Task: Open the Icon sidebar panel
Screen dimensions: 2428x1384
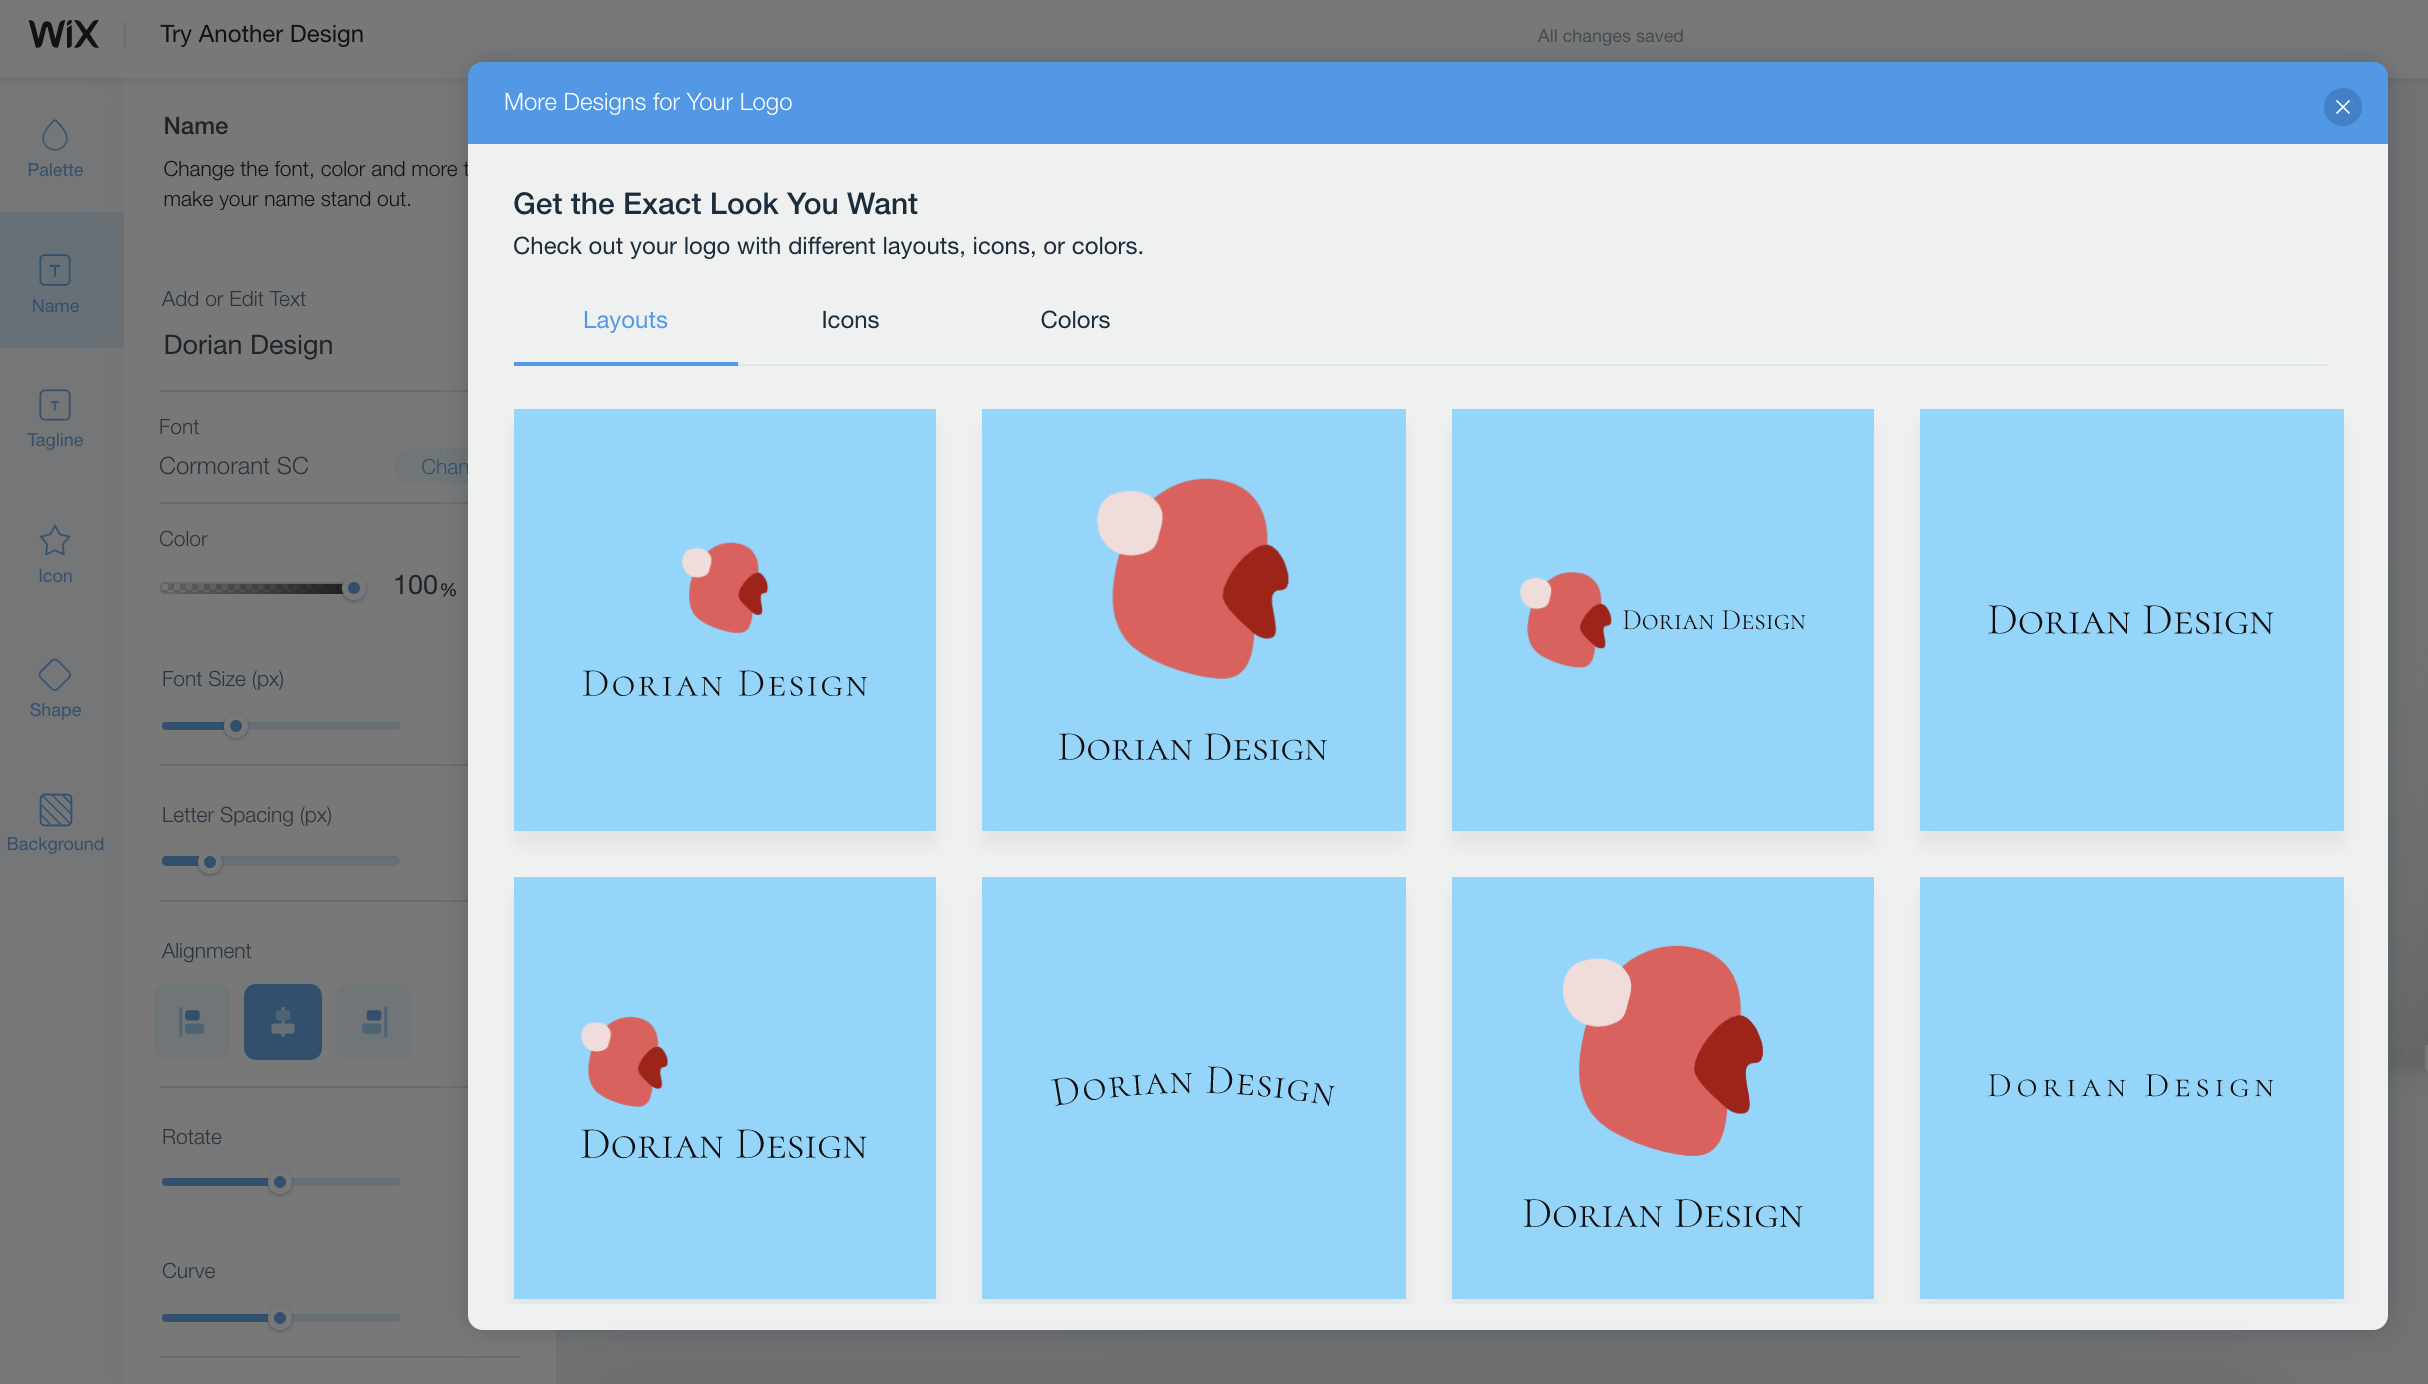Action: point(55,554)
